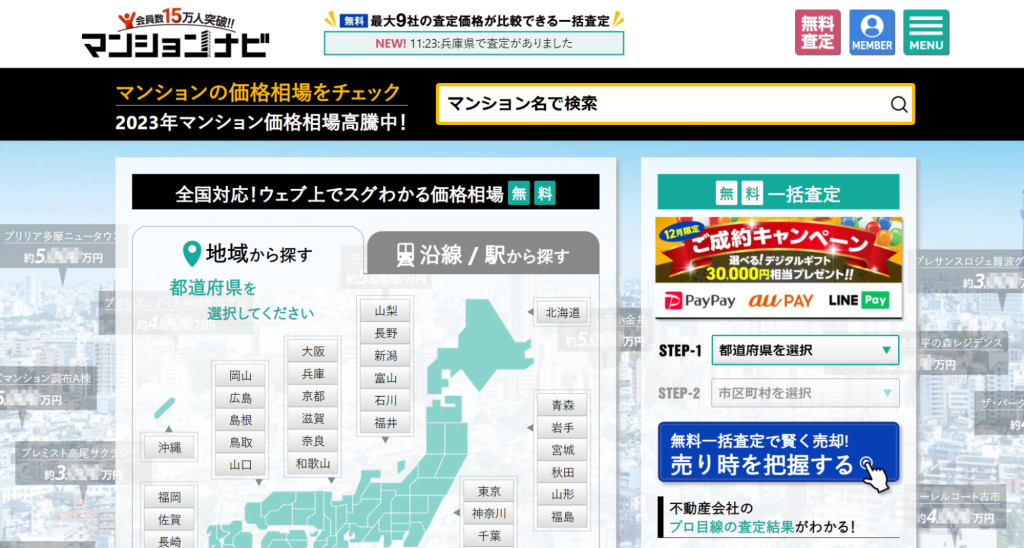1024x548 pixels.
Task: Select 青森 prefecture button
Action: pos(562,405)
